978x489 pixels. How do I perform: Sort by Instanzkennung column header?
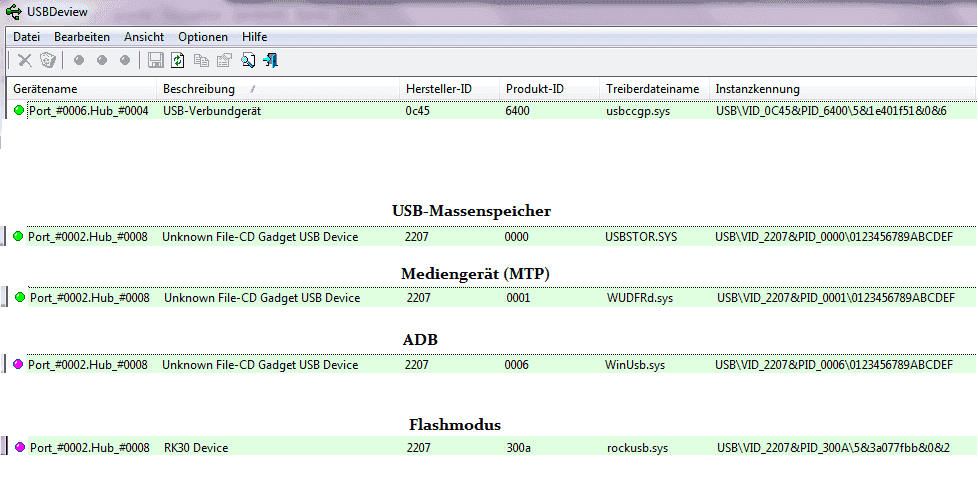[x=842, y=89]
